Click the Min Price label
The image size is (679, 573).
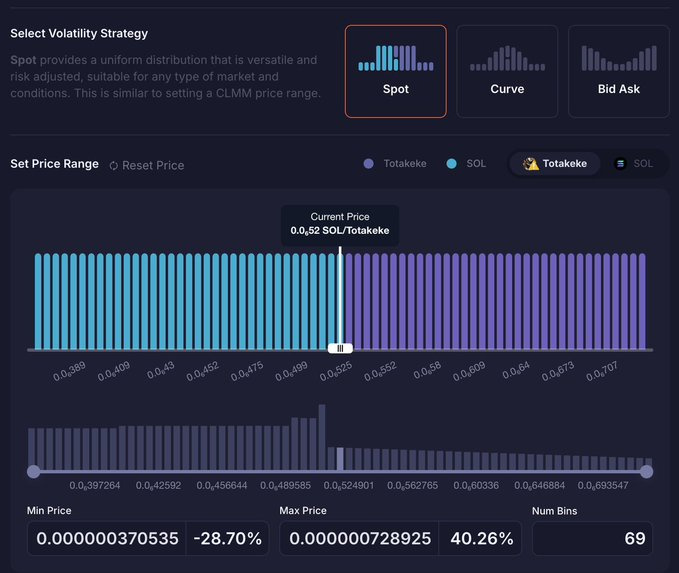(x=49, y=511)
